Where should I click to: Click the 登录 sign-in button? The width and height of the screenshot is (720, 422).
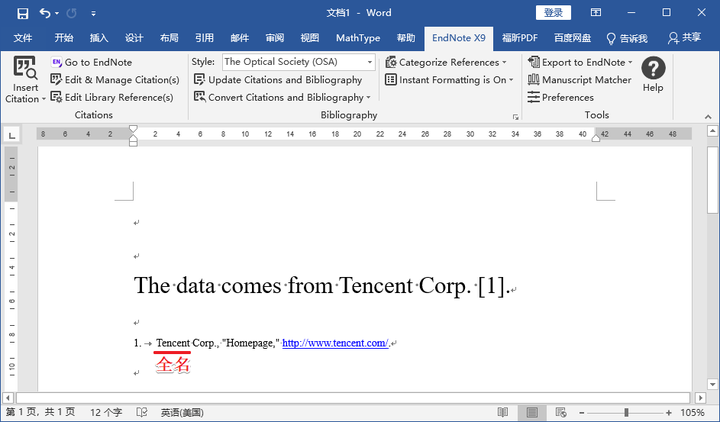553,12
